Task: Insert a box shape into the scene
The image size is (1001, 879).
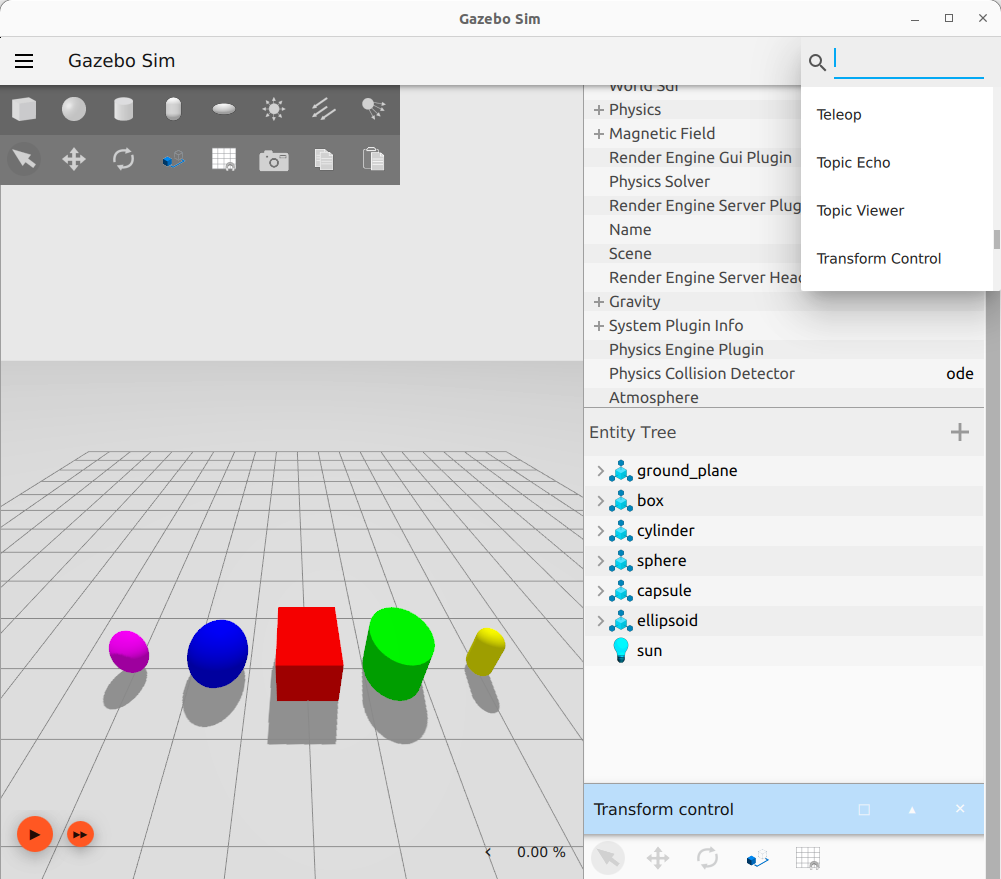Action: pos(24,109)
